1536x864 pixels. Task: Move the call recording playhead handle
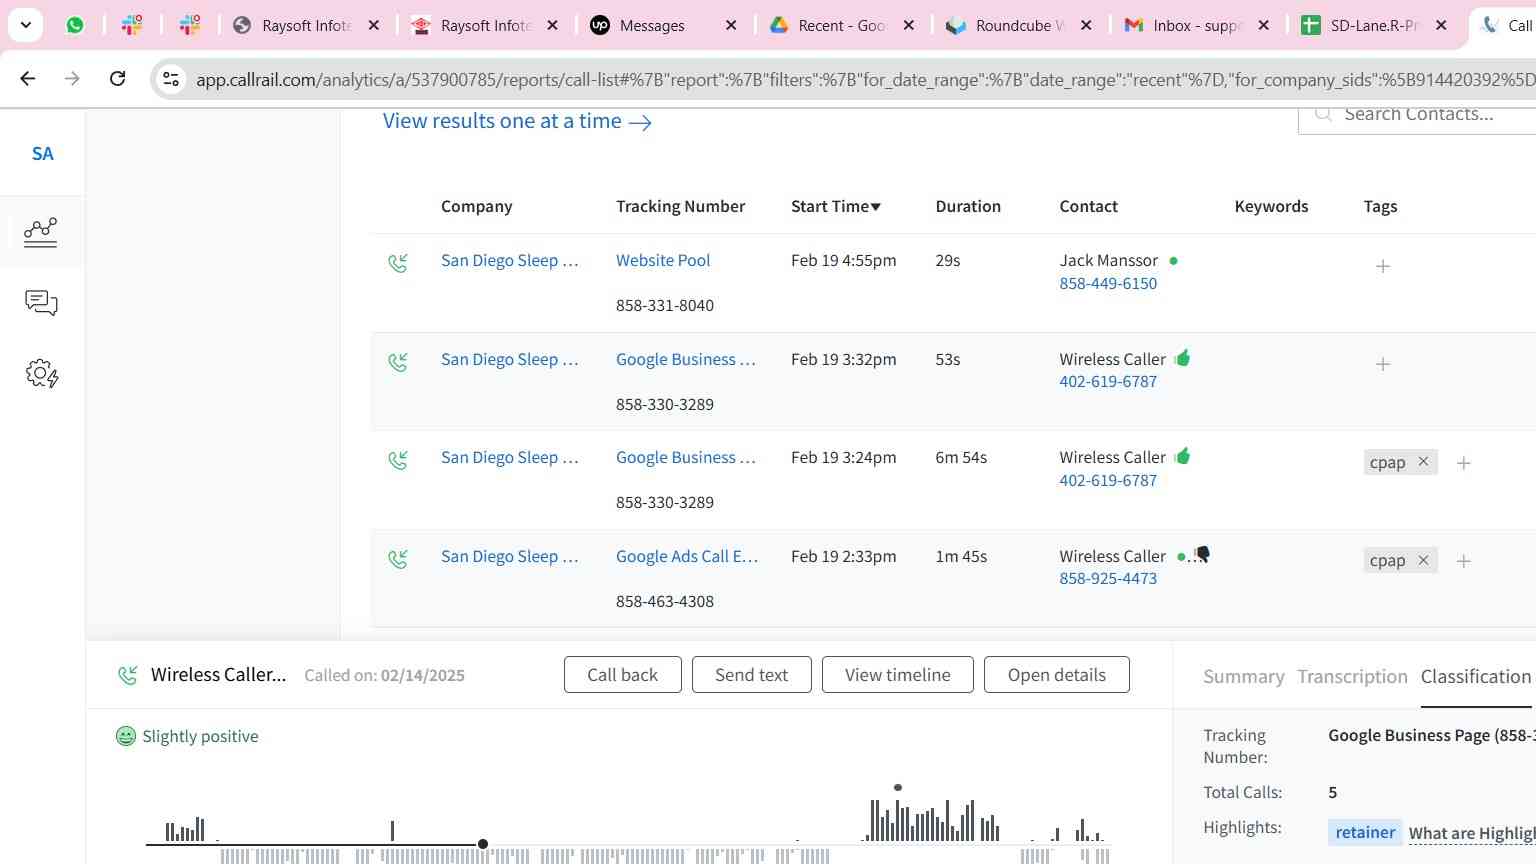point(483,844)
